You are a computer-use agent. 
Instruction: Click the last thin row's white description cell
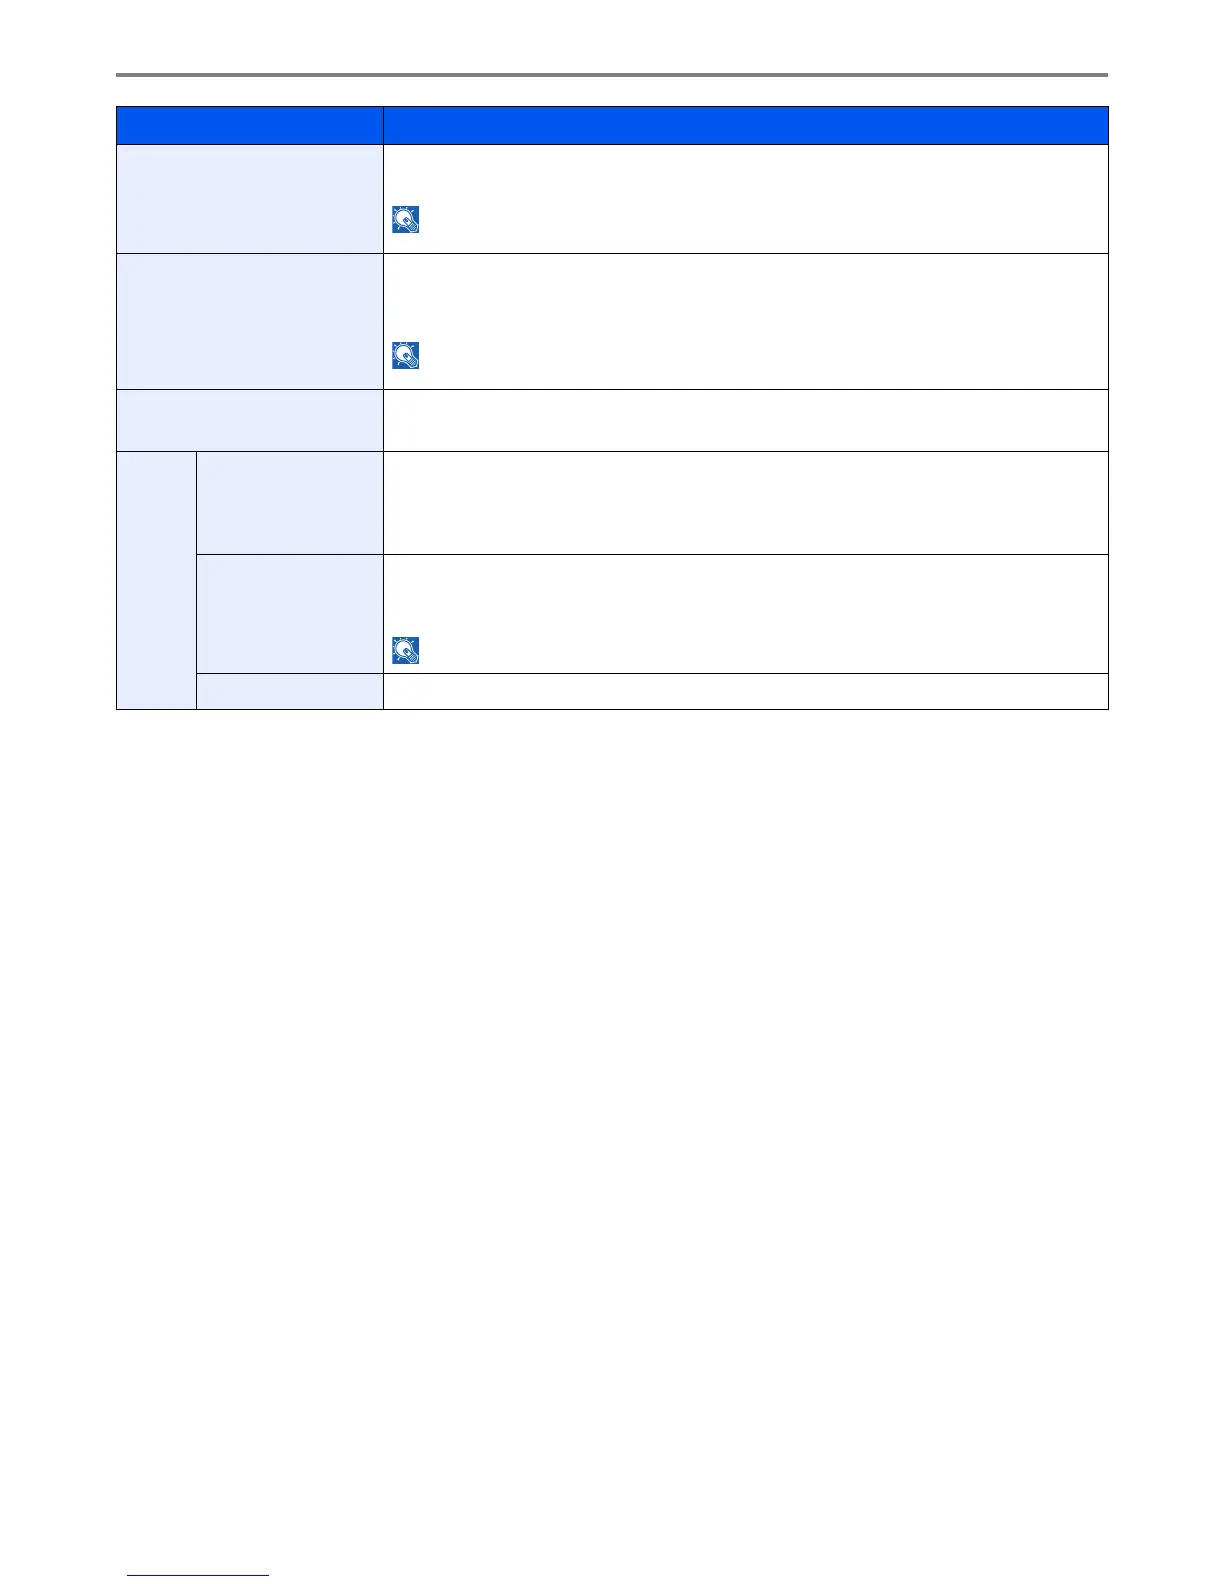point(746,692)
